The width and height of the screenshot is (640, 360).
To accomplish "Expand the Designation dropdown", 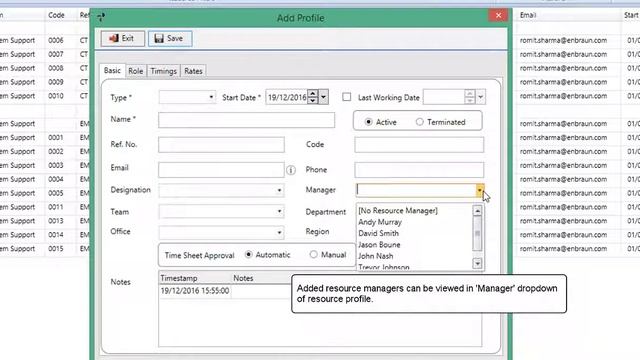I will point(279,190).
